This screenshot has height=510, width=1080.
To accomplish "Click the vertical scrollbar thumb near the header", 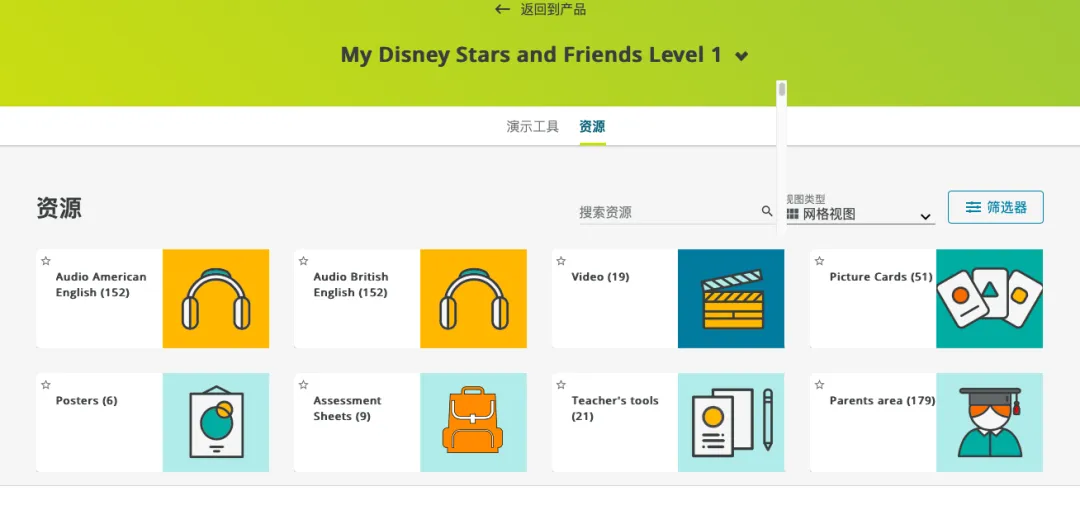I will click(782, 89).
